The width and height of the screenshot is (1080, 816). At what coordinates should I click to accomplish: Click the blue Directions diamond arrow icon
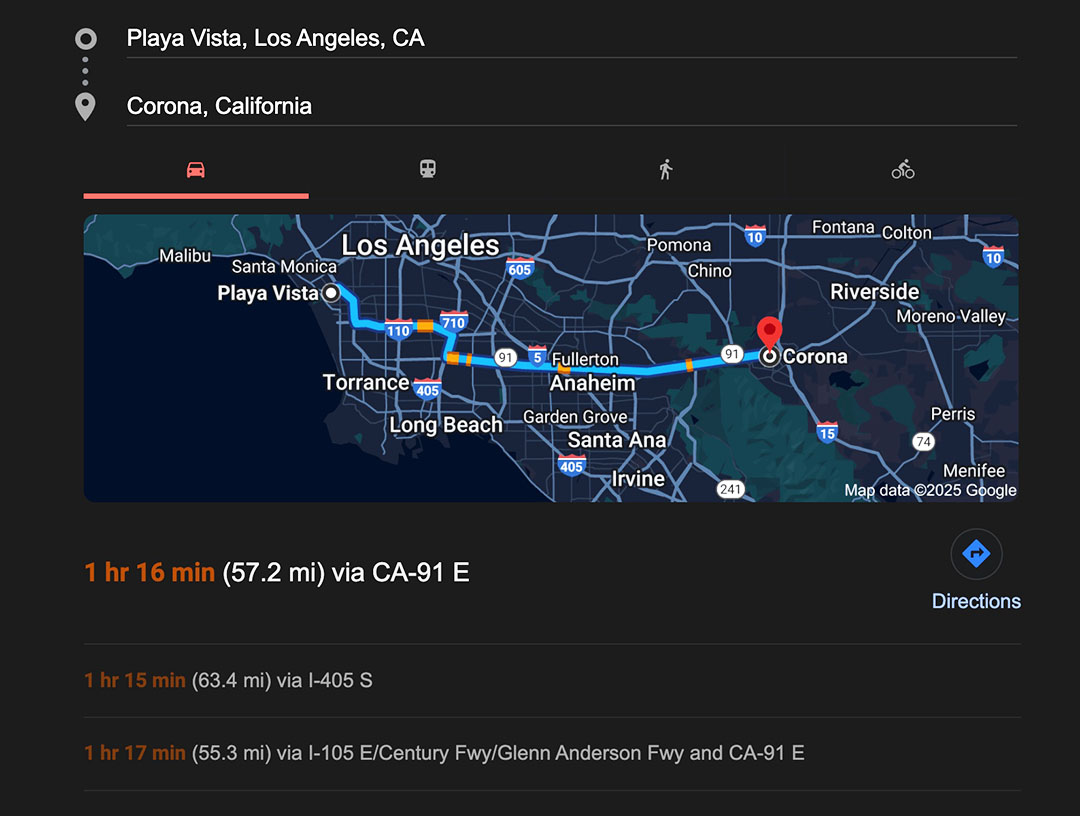click(x=976, y=554)
